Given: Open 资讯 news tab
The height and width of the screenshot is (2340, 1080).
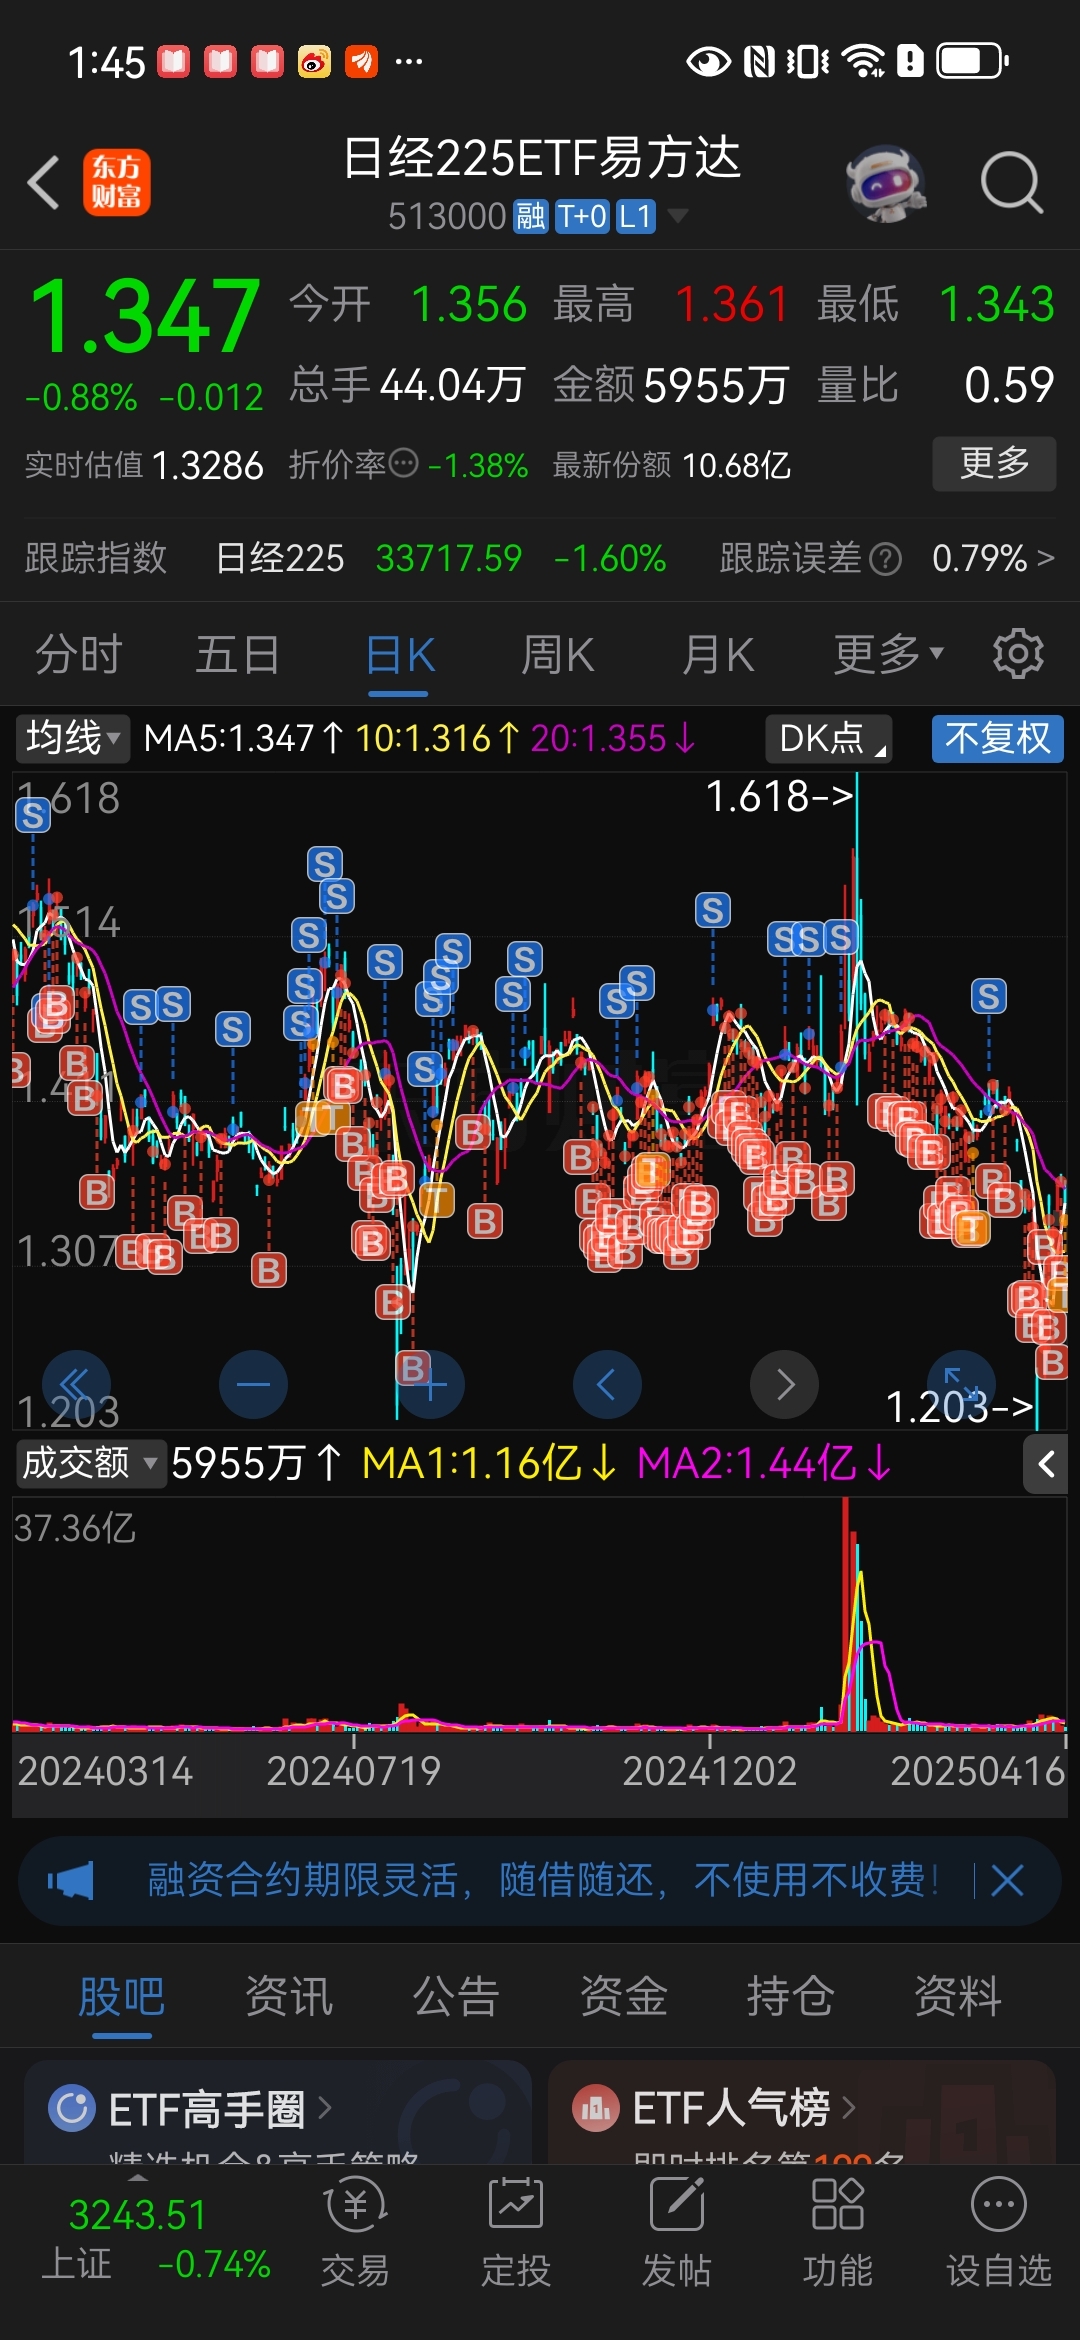Looking at the screenshot, I should pyautogui.click(x=289, y=1997).
